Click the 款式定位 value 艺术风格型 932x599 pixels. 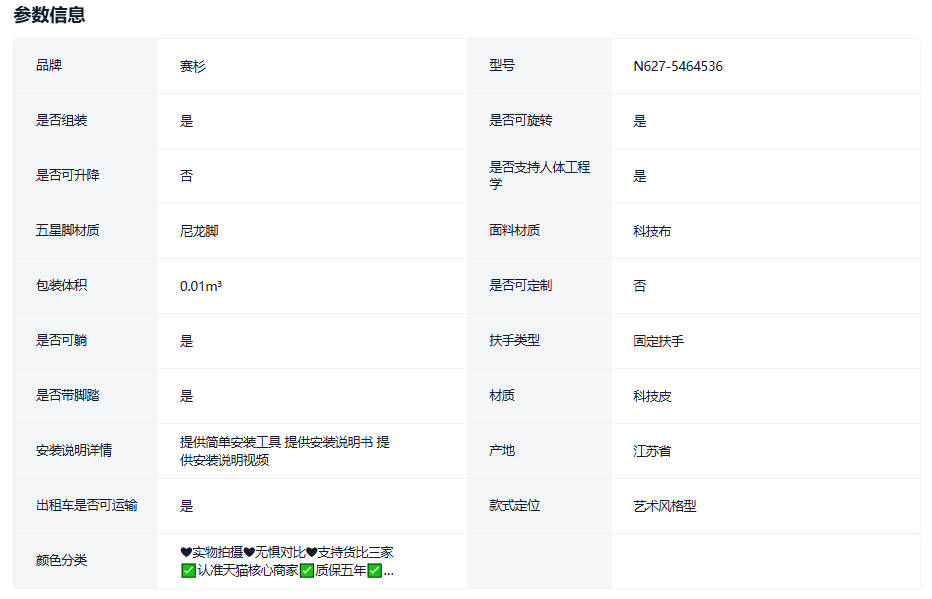click(664, 506)
